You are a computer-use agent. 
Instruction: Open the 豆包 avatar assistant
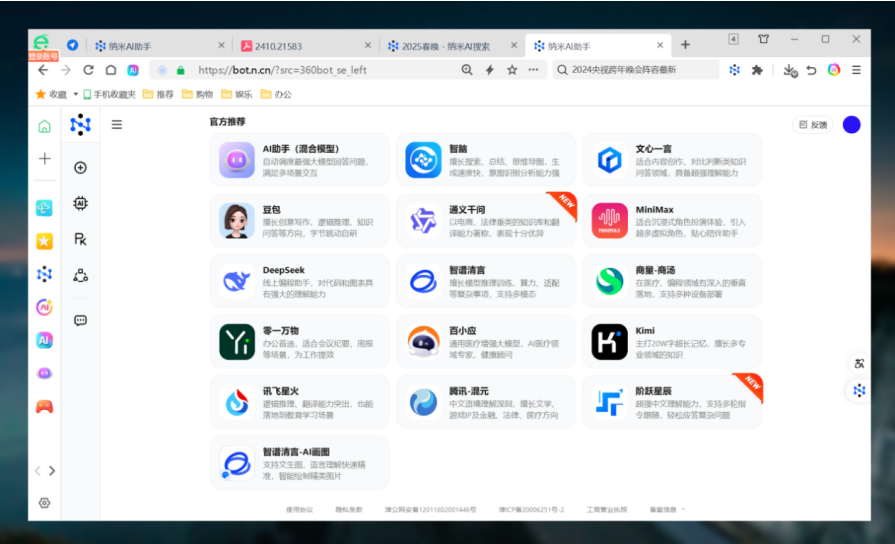pos(237,220)
